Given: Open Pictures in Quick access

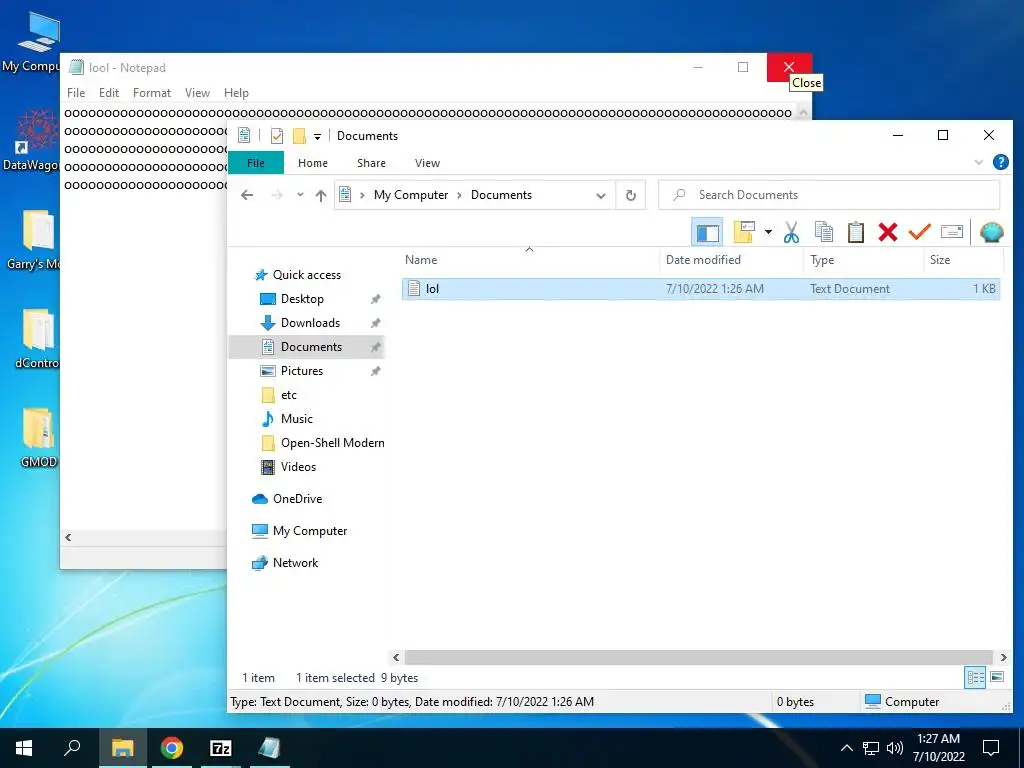Looking at the screenshot, I should [301, 371].
